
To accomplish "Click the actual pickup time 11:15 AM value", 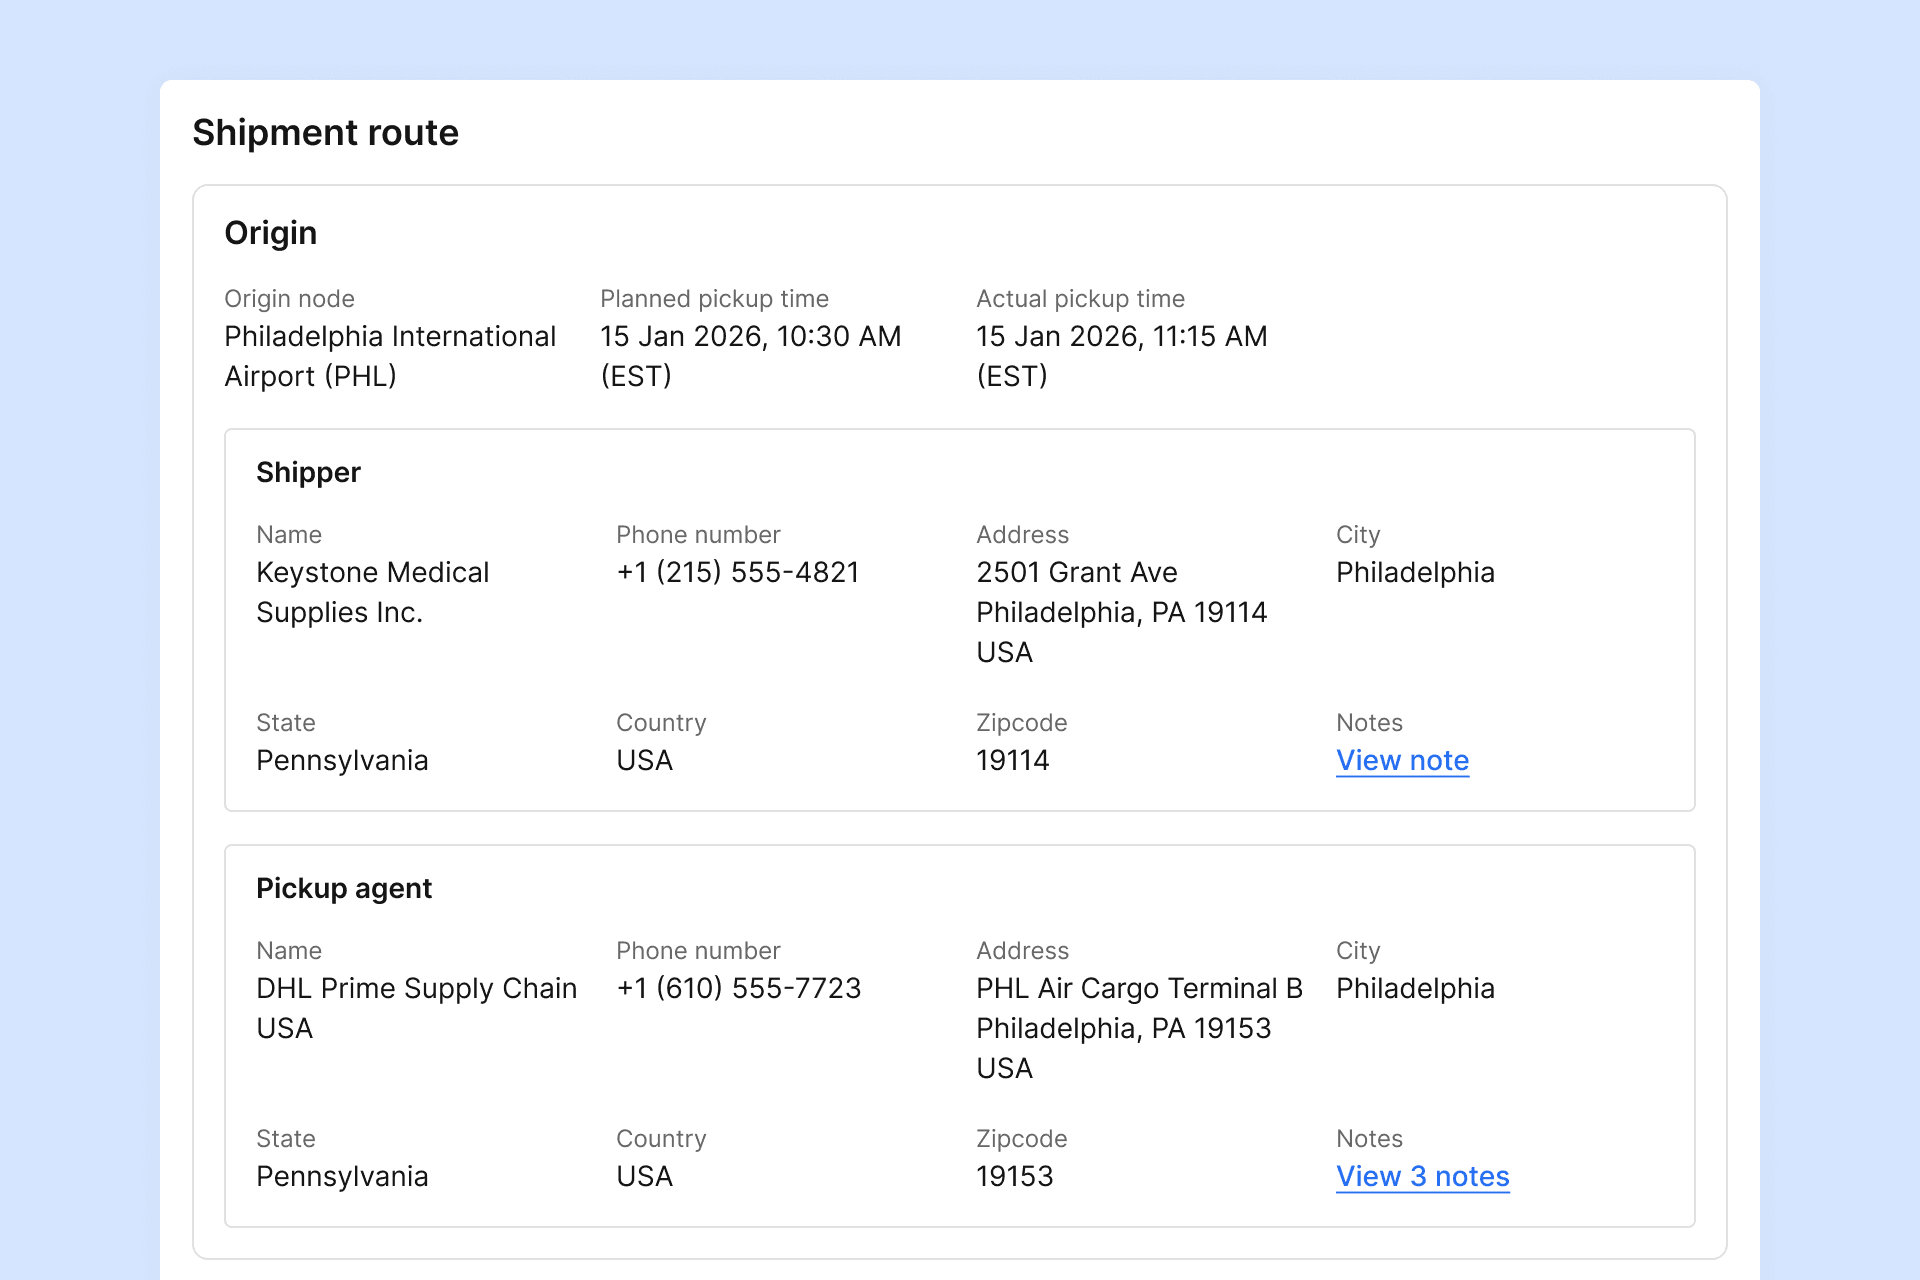I will pyautogui.click(x=1121, y=337).
